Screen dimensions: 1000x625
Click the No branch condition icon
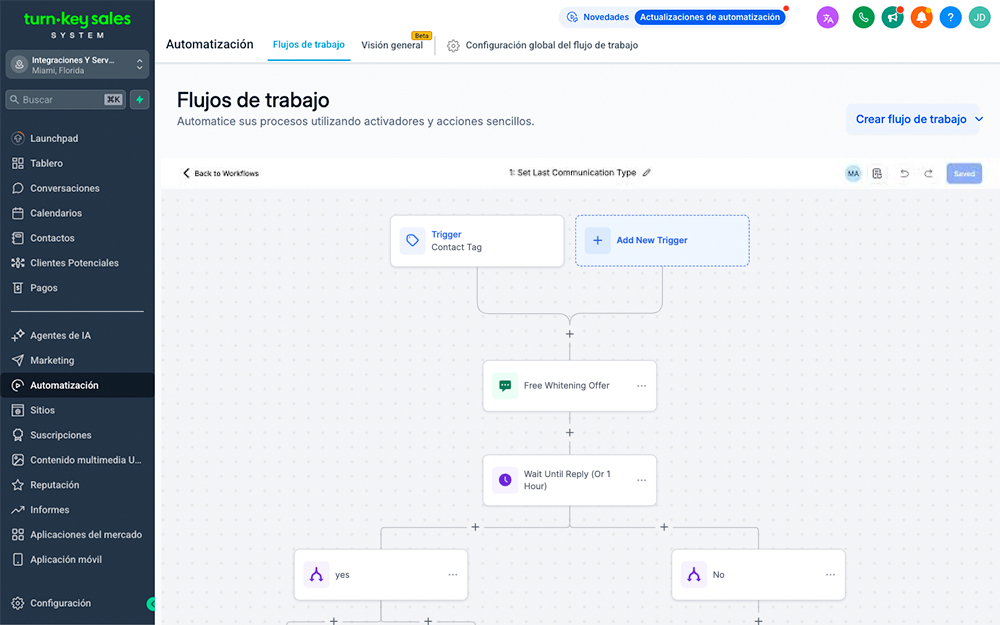click(694, 575)
